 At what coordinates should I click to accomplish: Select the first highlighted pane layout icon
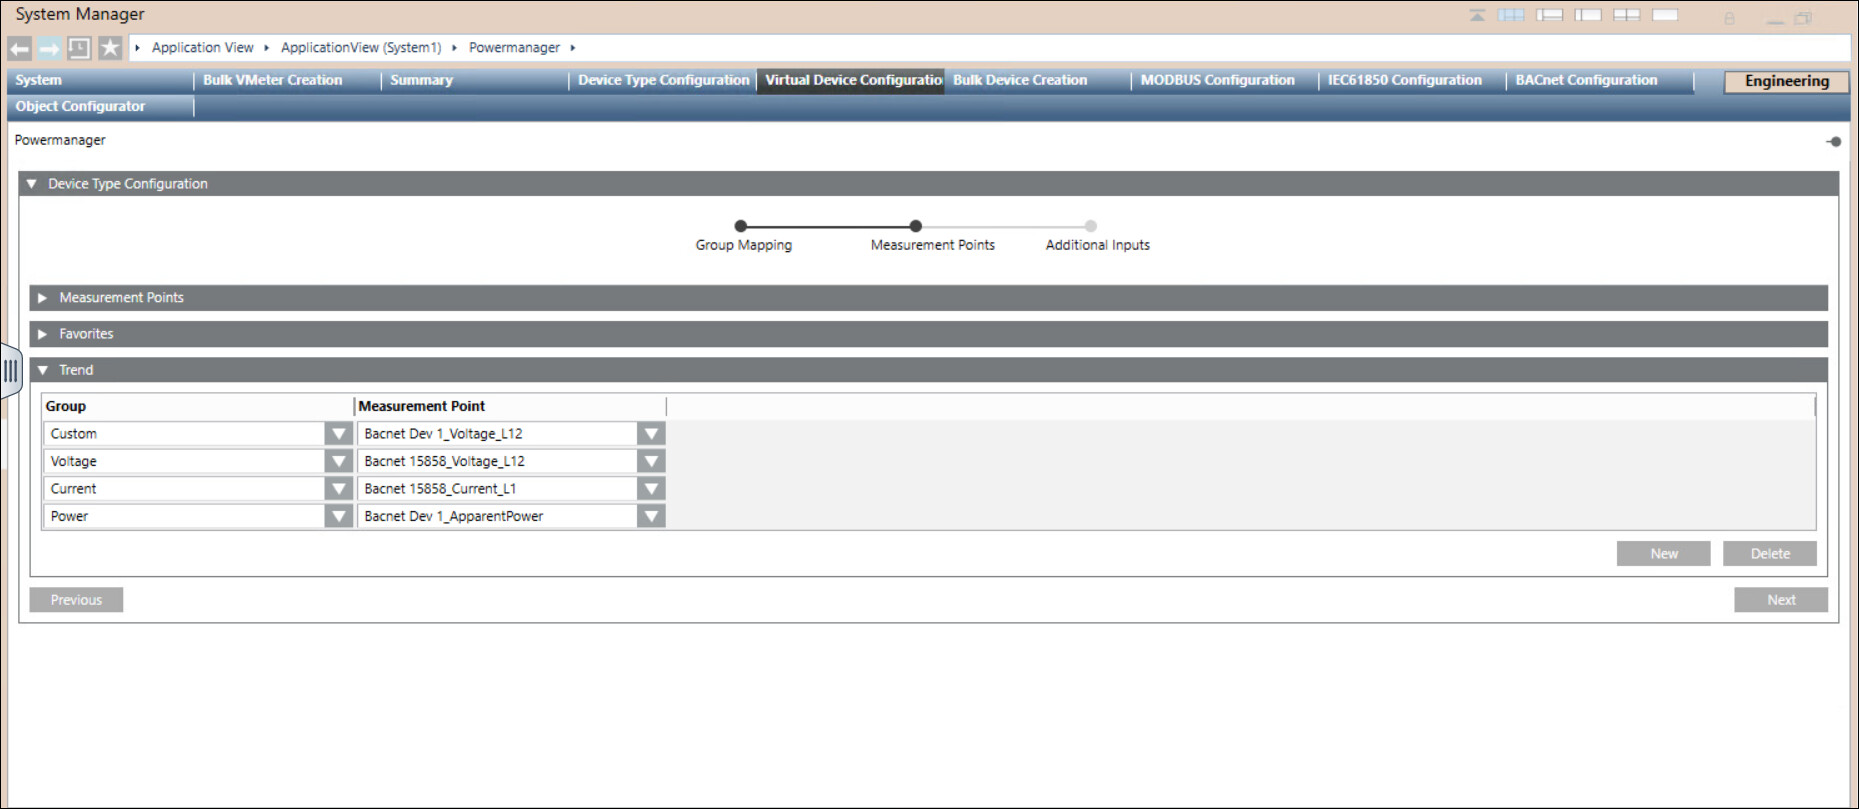coord(1511,15)
